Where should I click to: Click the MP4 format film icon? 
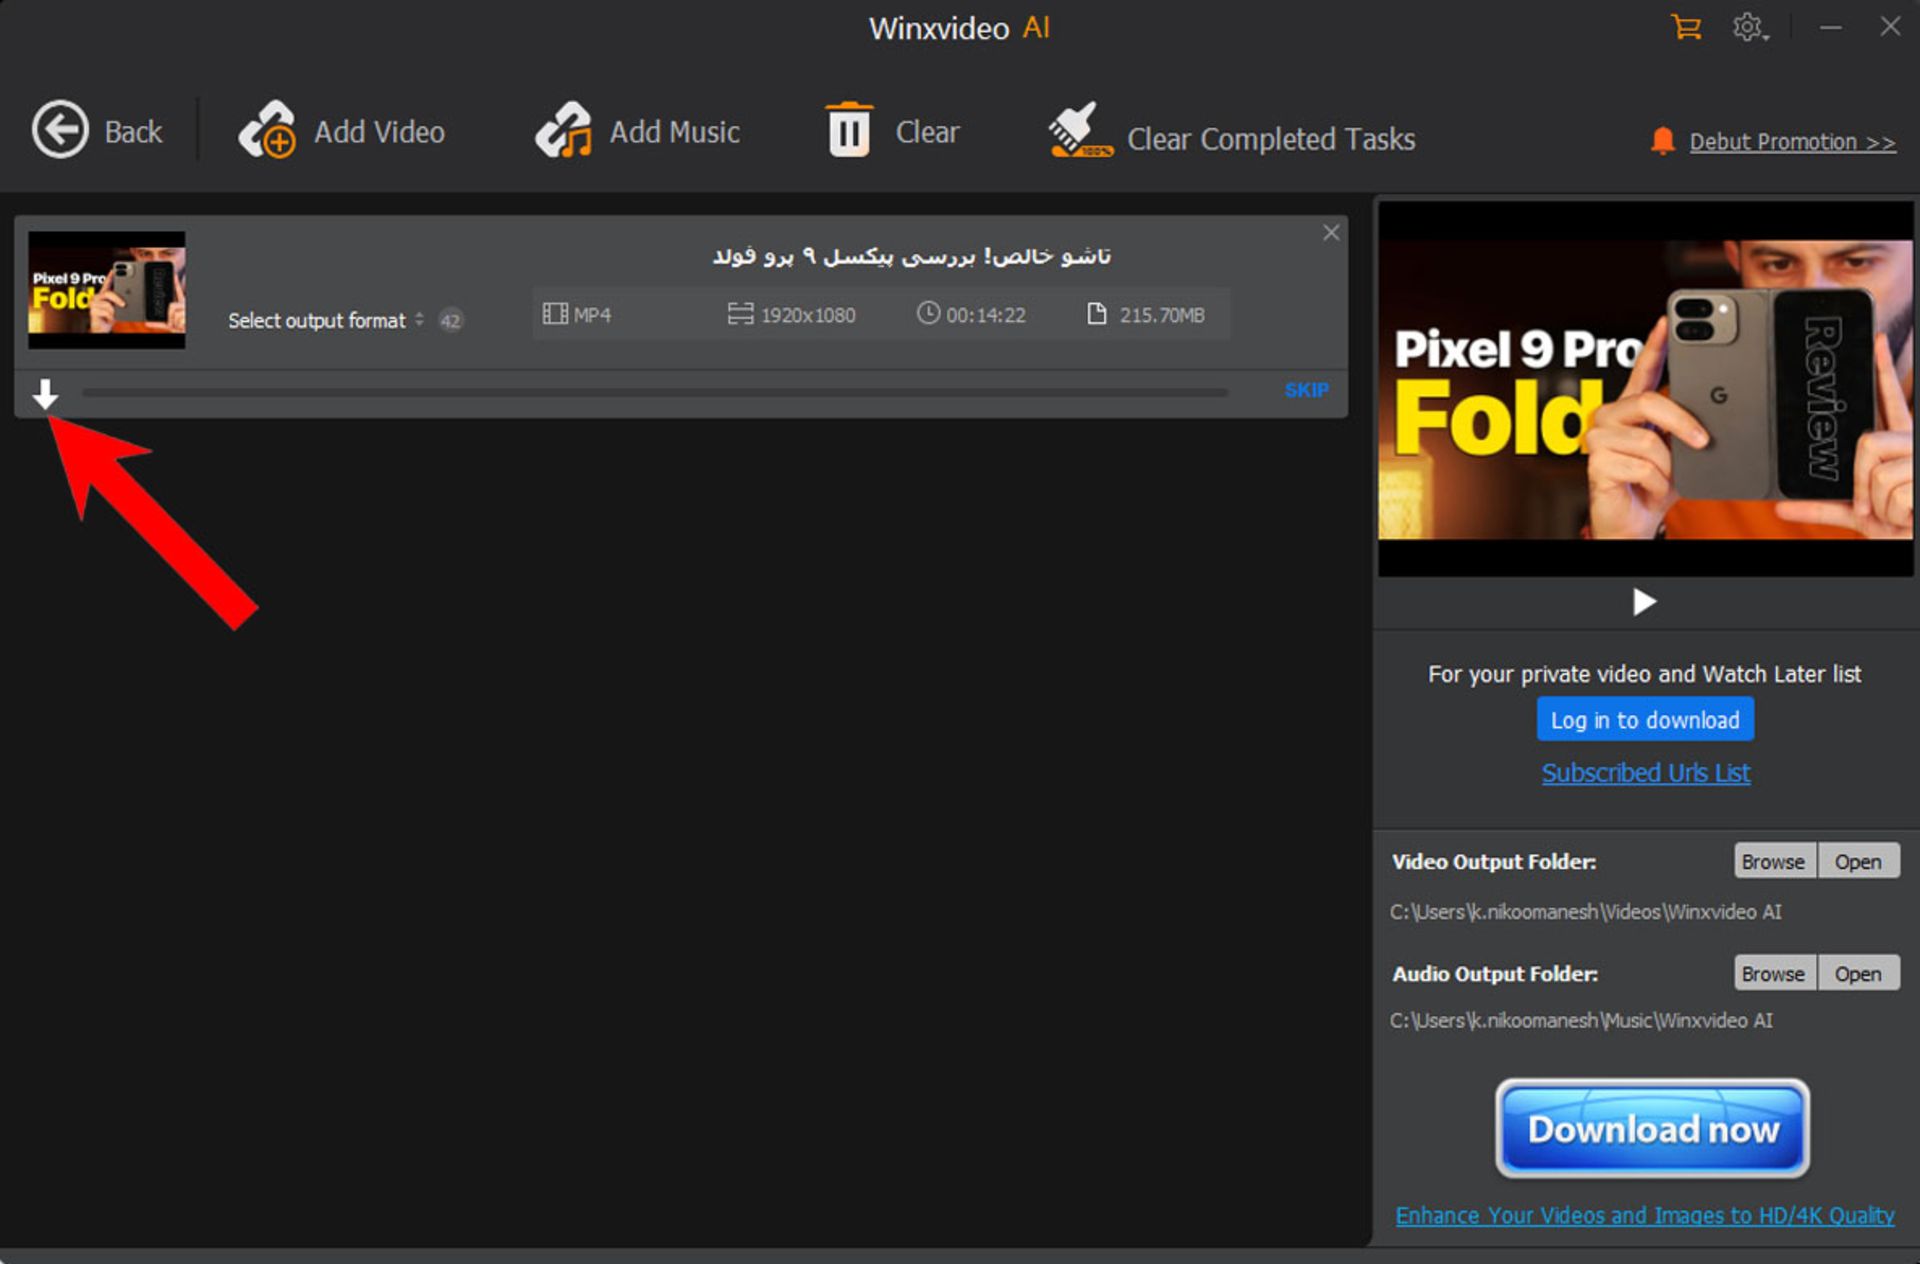coord(555,314)
